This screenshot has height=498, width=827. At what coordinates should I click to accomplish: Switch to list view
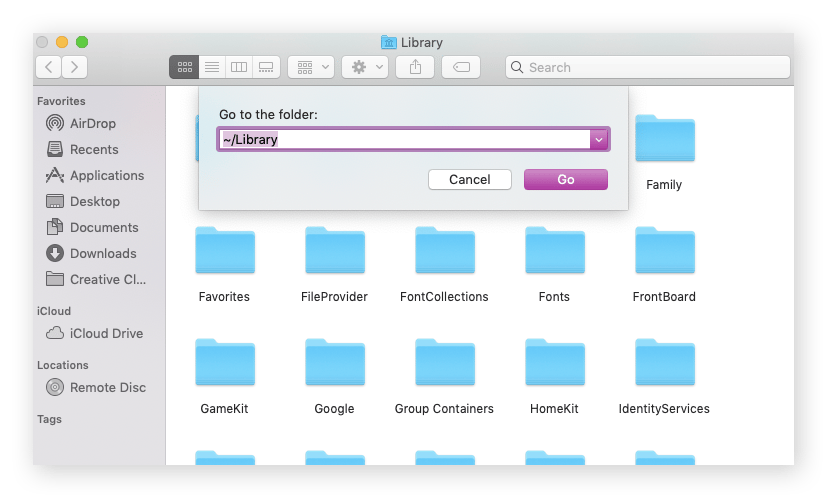pos(212,67)
